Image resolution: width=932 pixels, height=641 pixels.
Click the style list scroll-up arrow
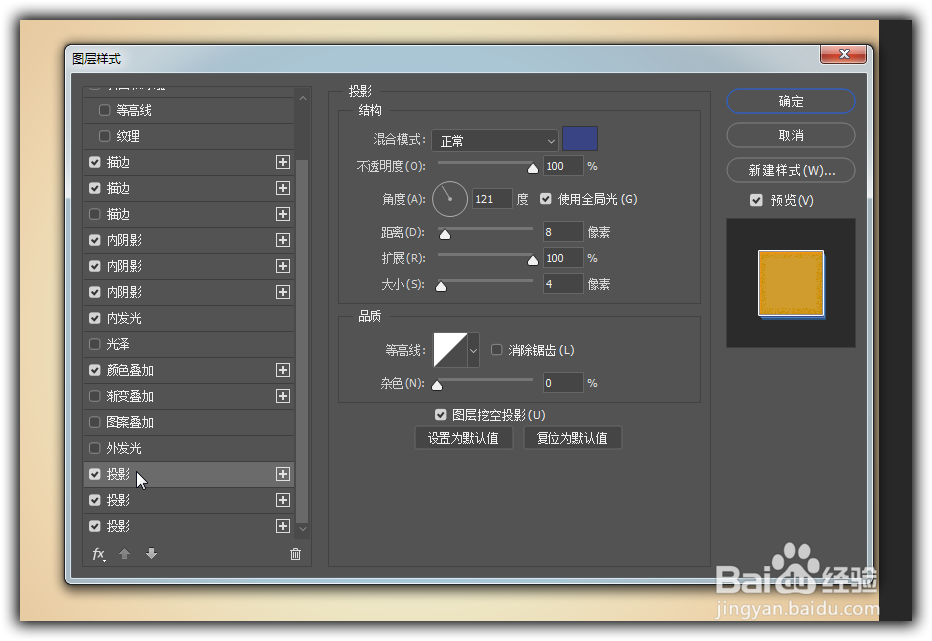[x=303, y=98]
